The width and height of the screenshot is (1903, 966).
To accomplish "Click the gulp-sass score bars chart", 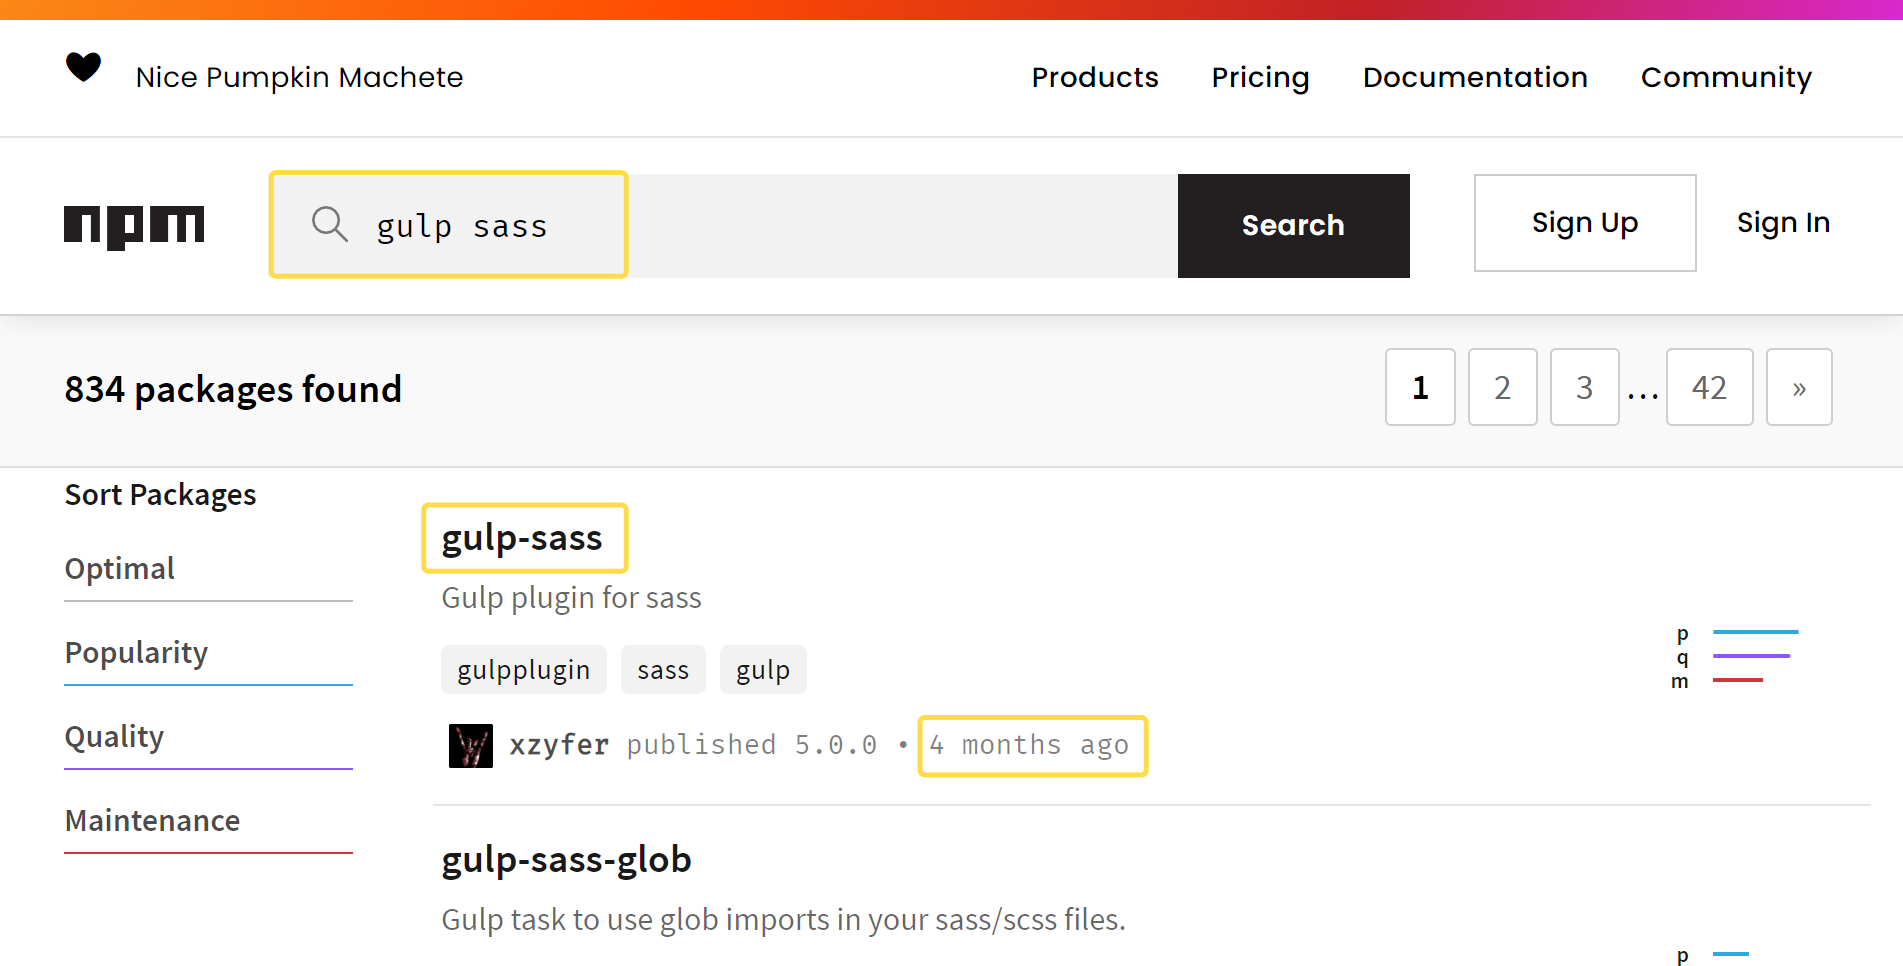I will [x=1738, y=657].
